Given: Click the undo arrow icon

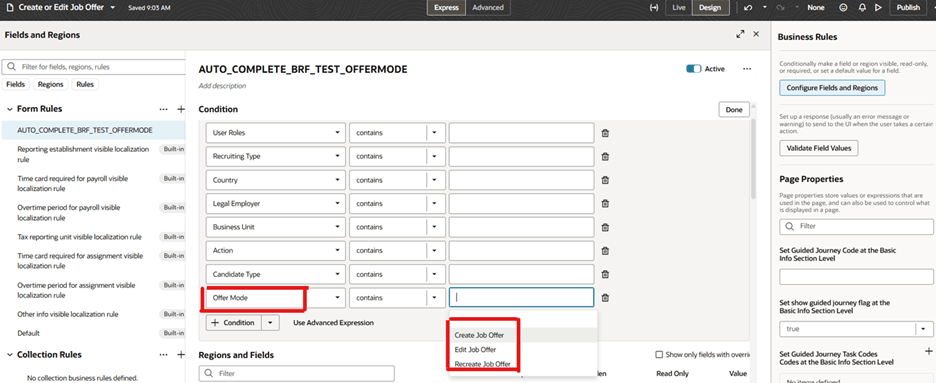Looking at the screenshot, I should tap(748, 8).
